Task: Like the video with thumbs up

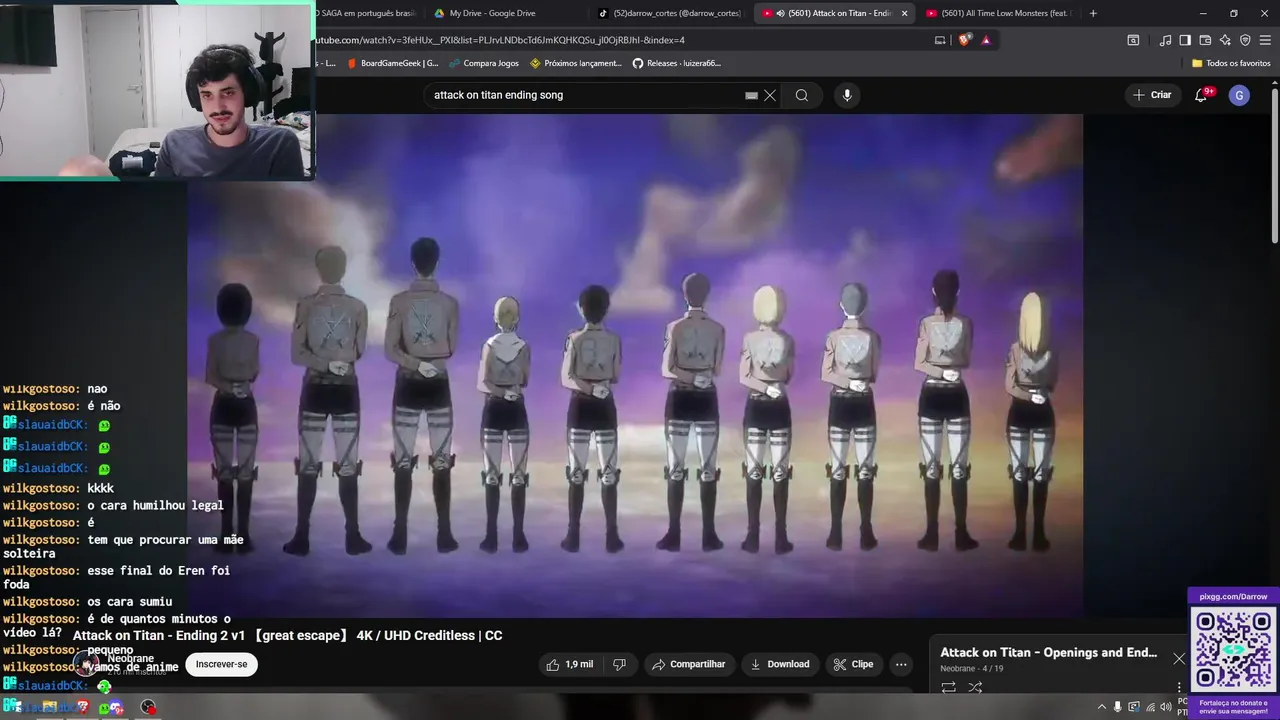Action: (x=570, y=664)
